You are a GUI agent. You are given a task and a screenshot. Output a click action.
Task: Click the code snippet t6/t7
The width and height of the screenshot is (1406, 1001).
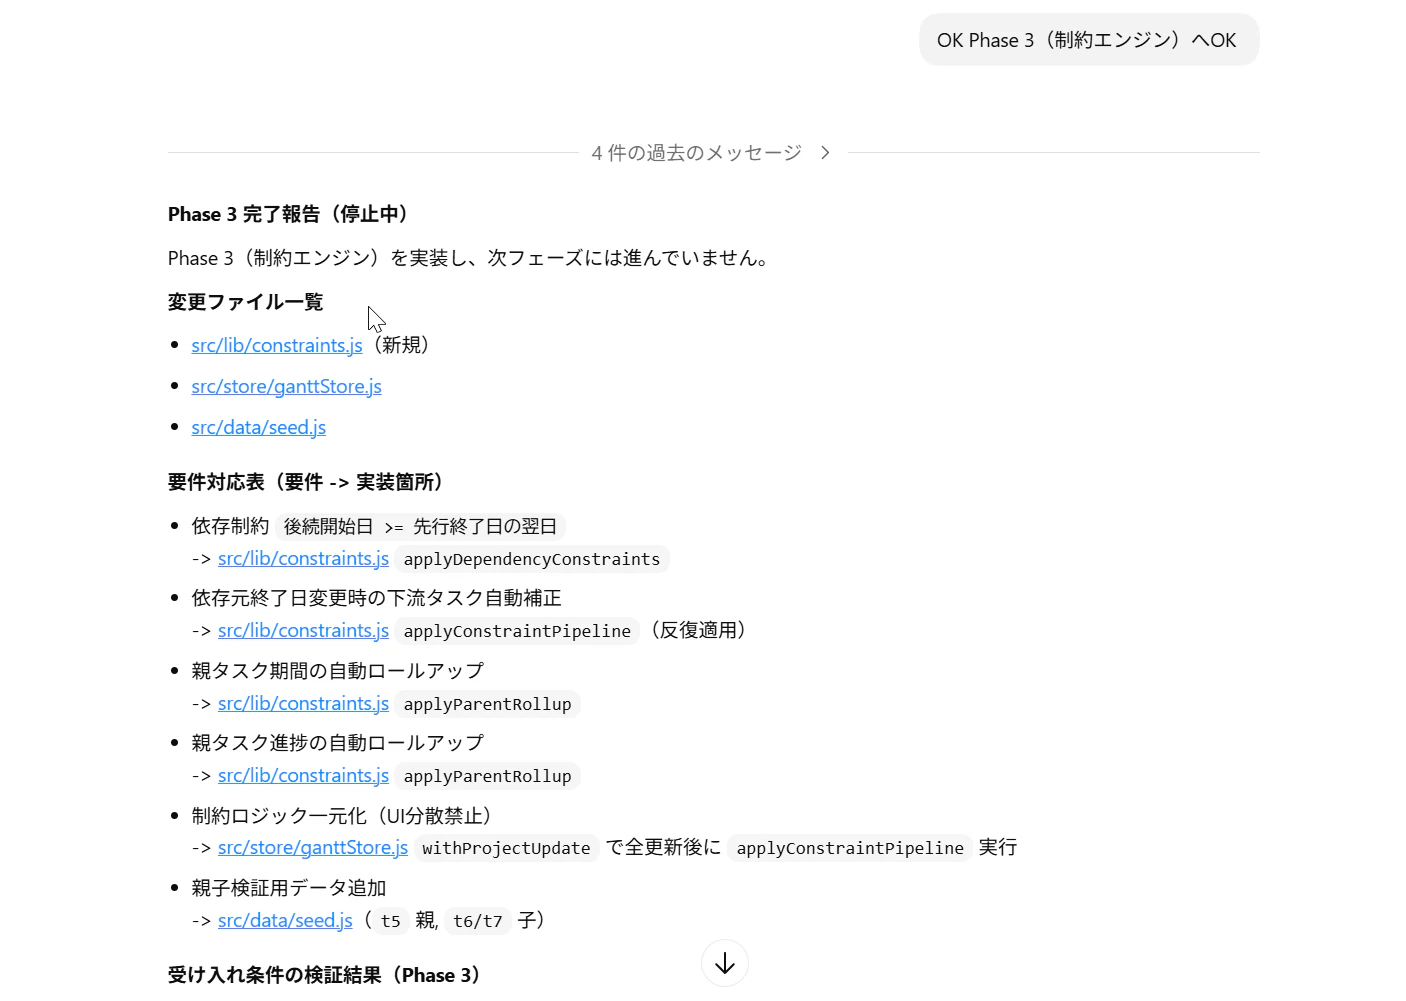click(478, 921)
